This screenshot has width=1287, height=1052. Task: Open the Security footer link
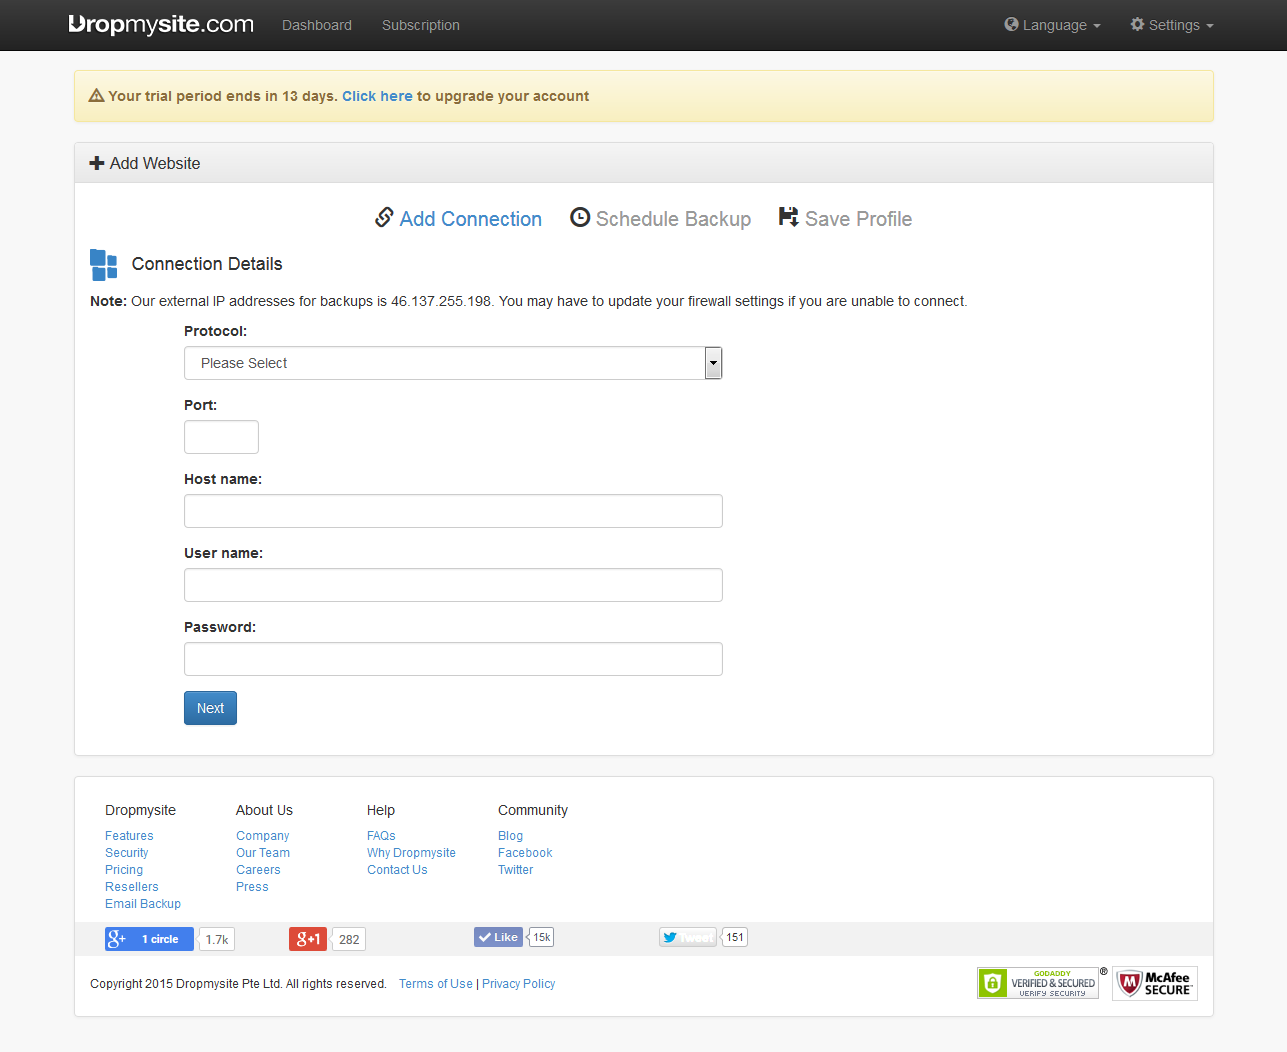(126, 853)
